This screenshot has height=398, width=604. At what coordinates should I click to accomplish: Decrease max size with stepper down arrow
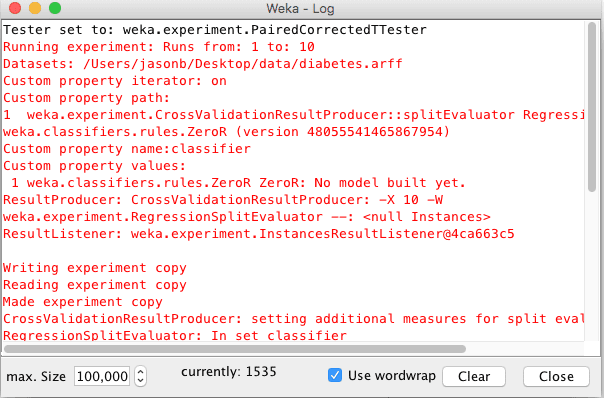[141, 381]
